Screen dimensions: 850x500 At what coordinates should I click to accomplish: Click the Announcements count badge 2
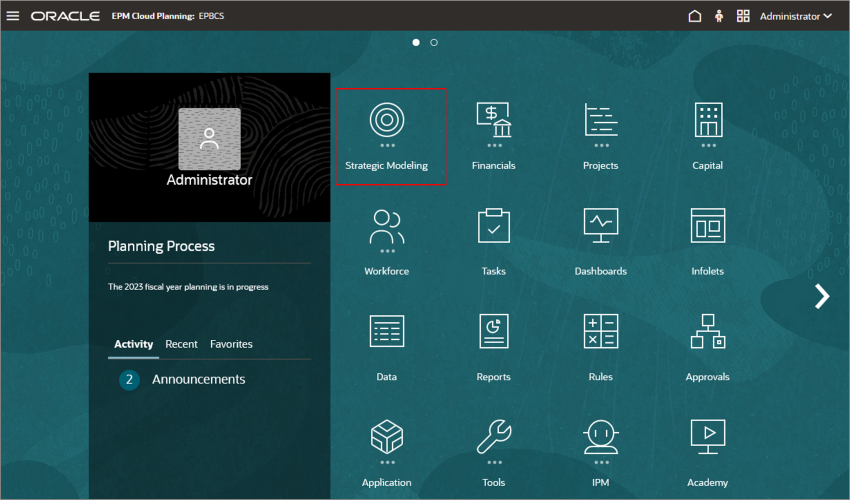[x=129, y=380]
